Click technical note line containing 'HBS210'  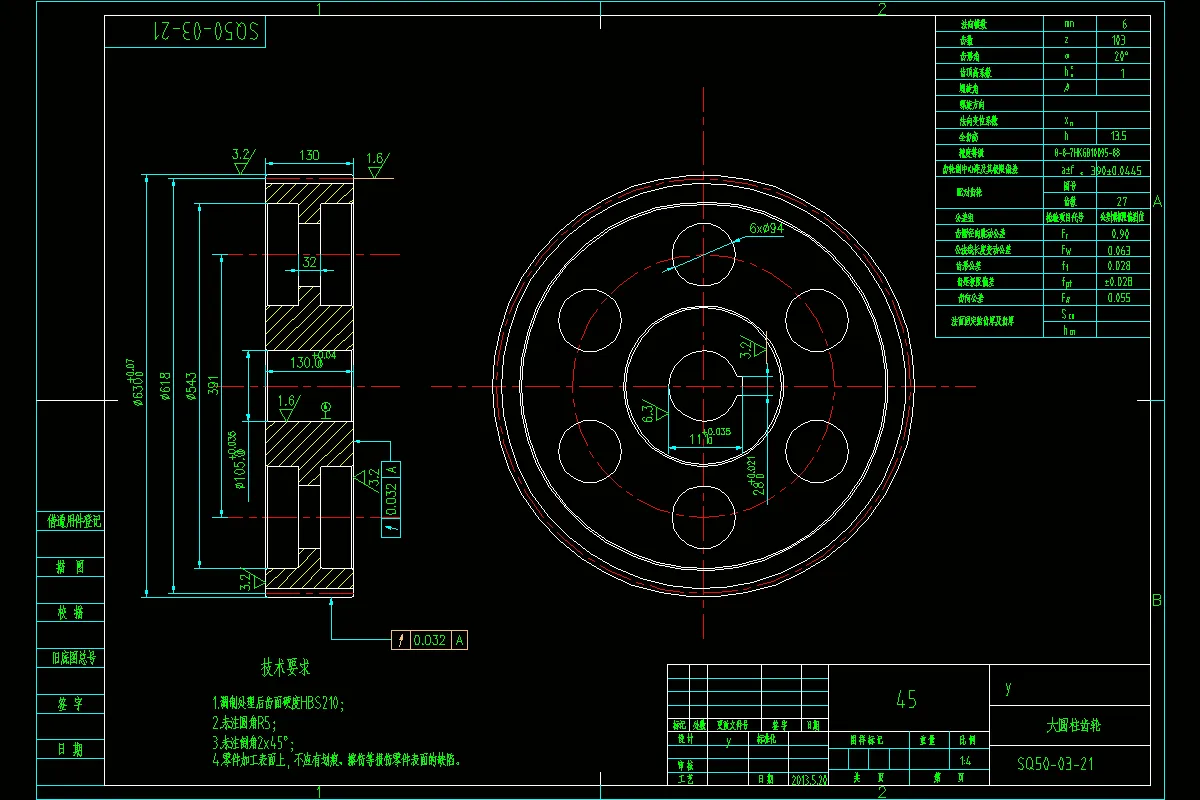(x=277, y=703)
